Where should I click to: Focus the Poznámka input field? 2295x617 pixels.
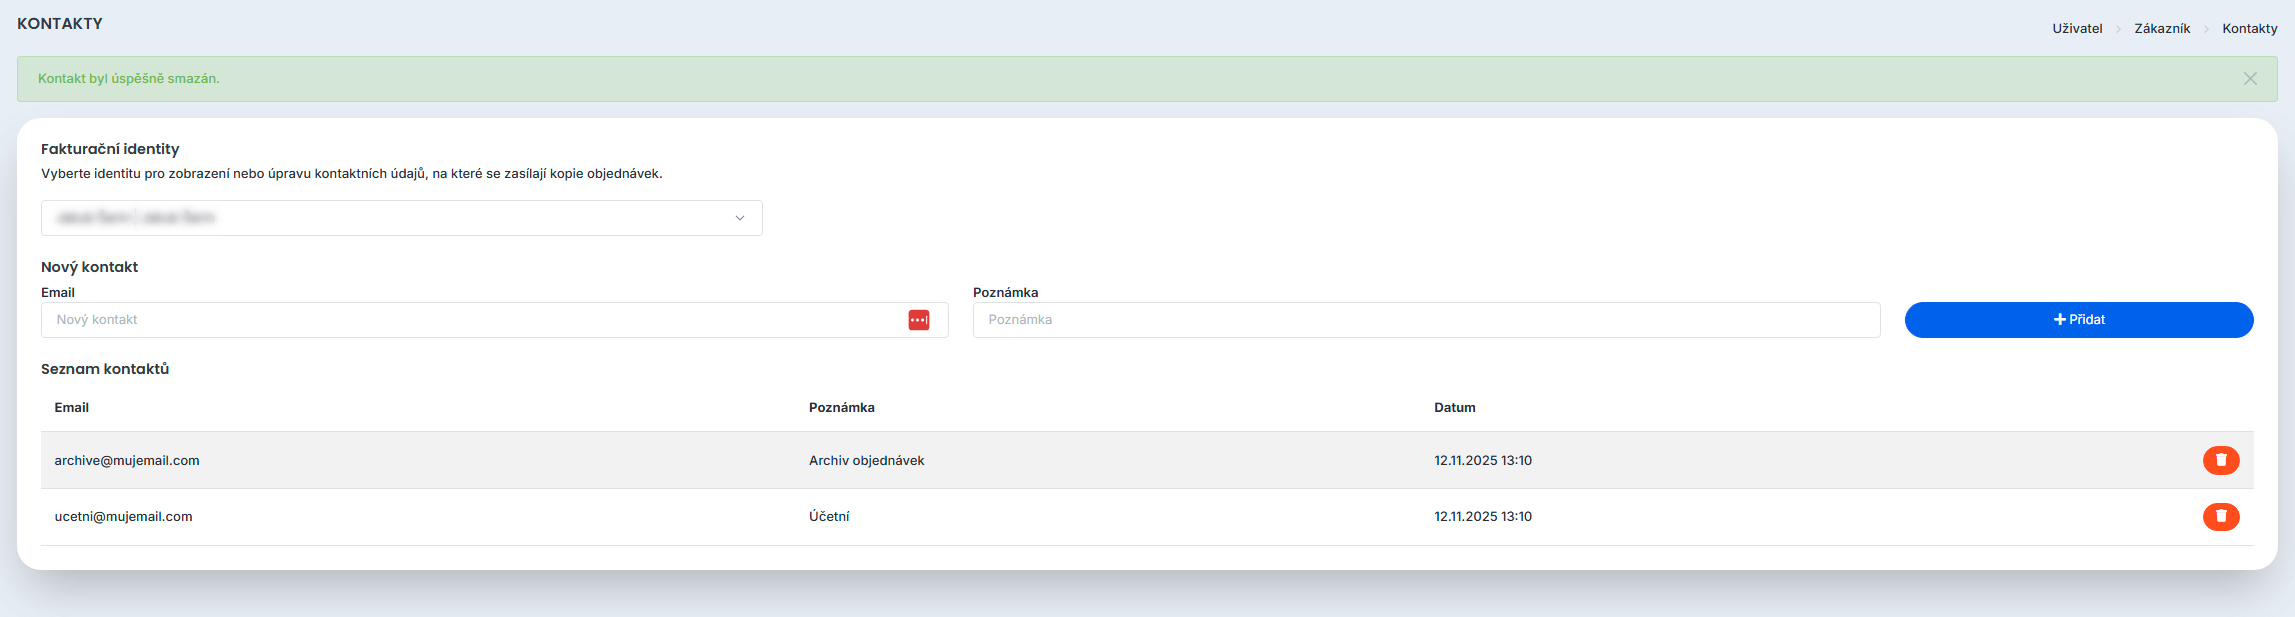pyautogui.click(x=1425, y=320)
